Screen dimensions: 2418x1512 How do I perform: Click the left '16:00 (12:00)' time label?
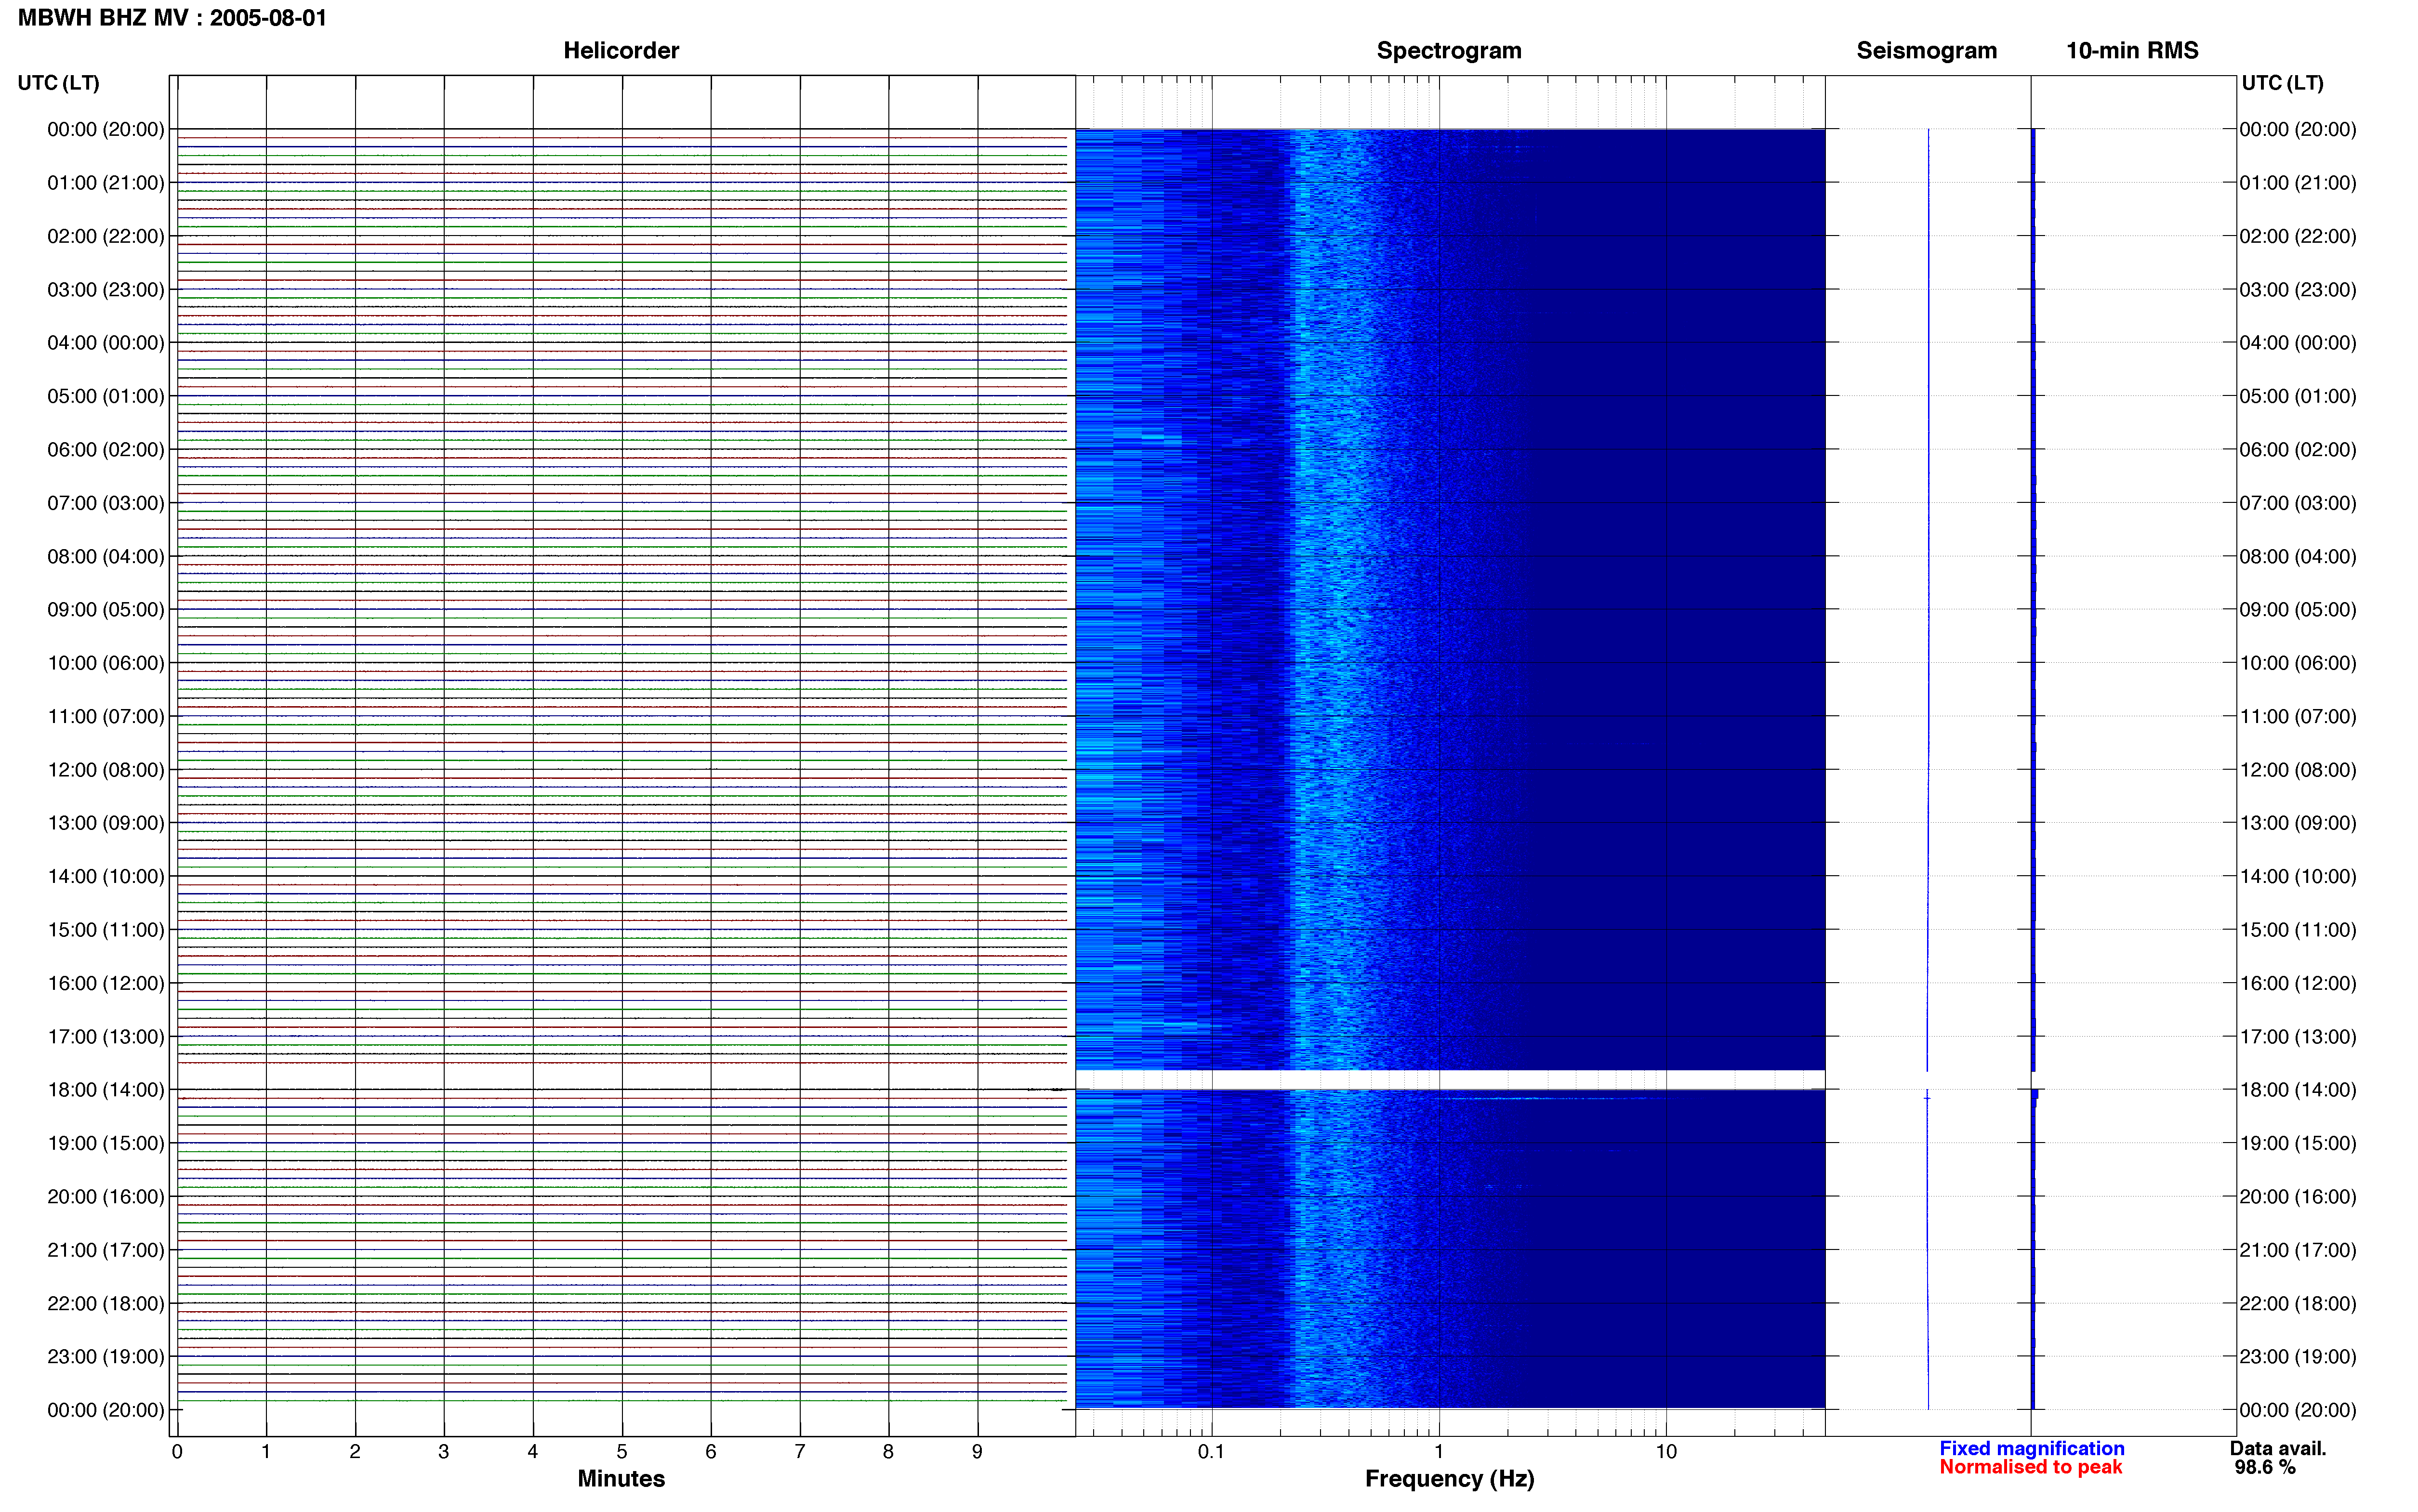coord(106,983)
